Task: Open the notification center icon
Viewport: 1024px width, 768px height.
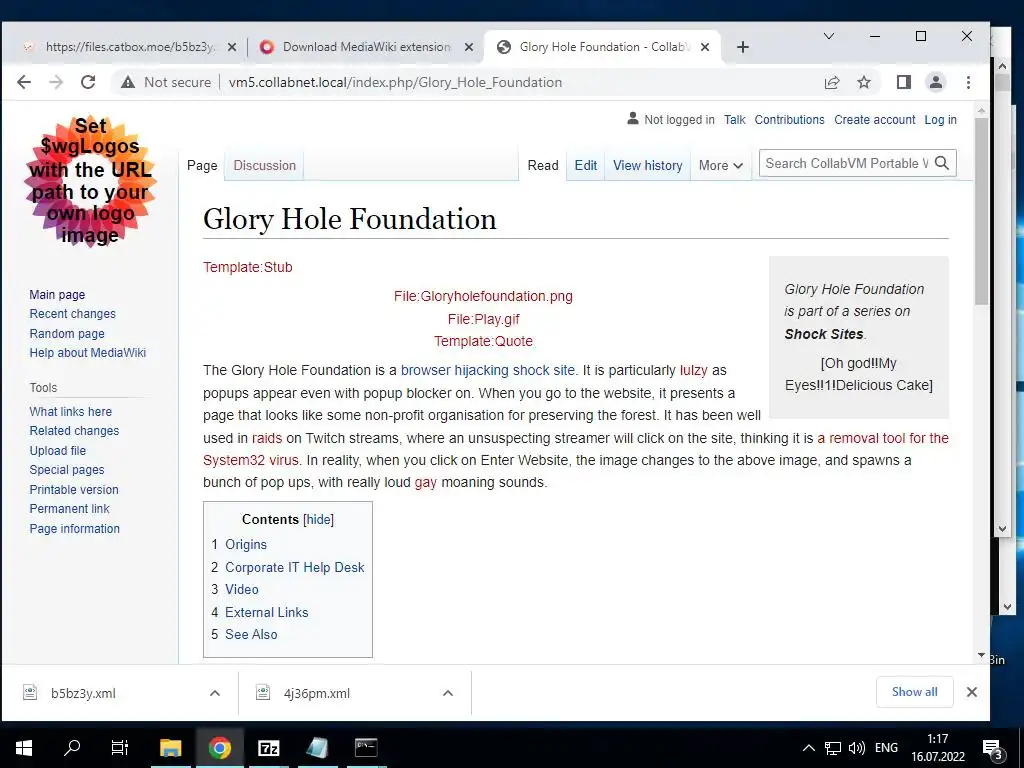Action: click(x=992, y=749)
